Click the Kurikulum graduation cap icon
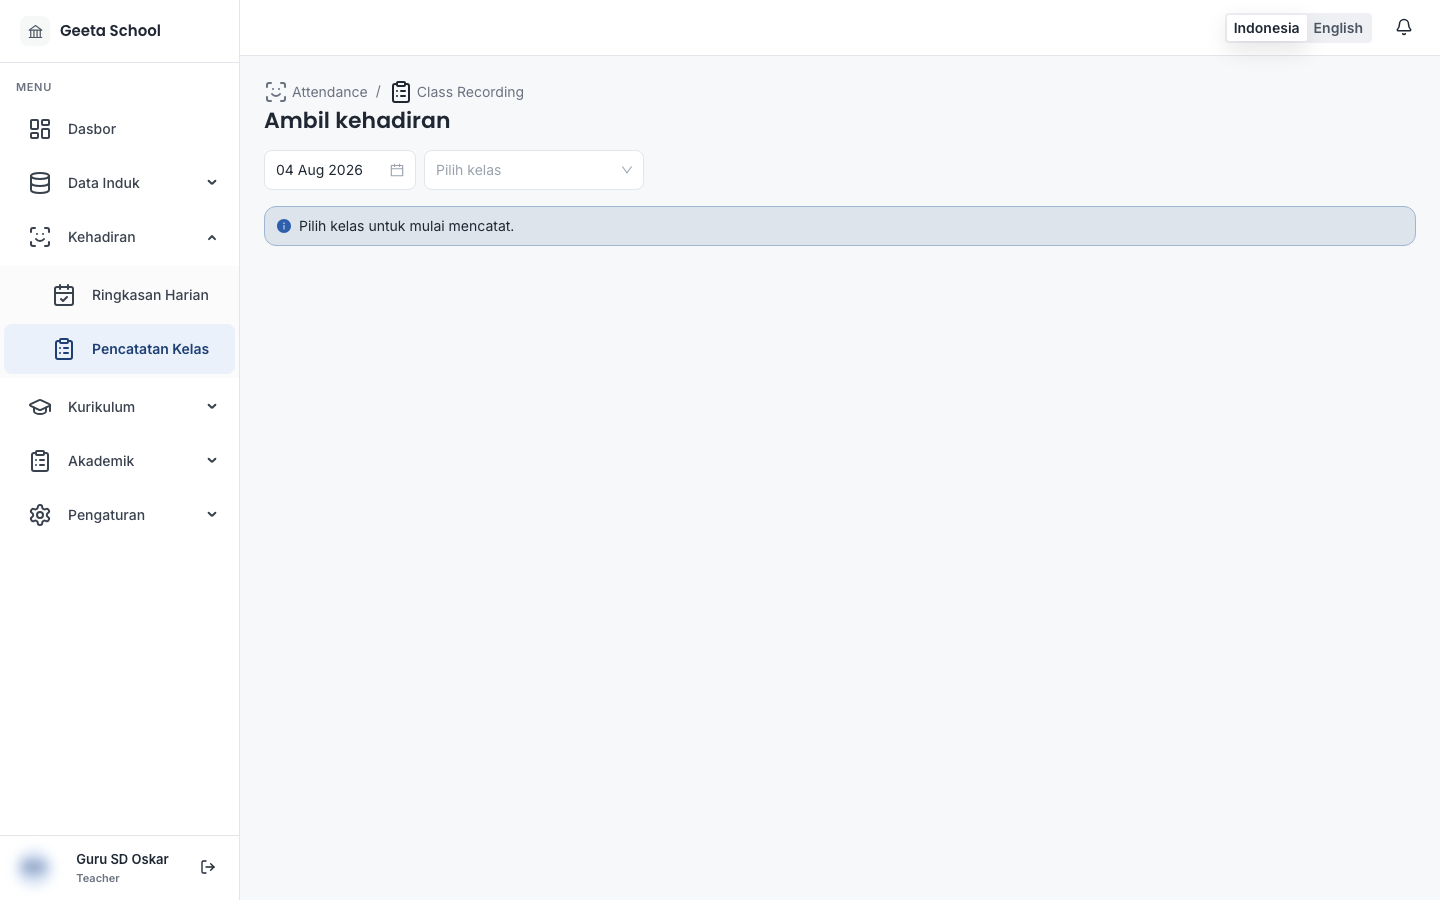Screen dimensions: 1440x900 (x=40, y=407)
